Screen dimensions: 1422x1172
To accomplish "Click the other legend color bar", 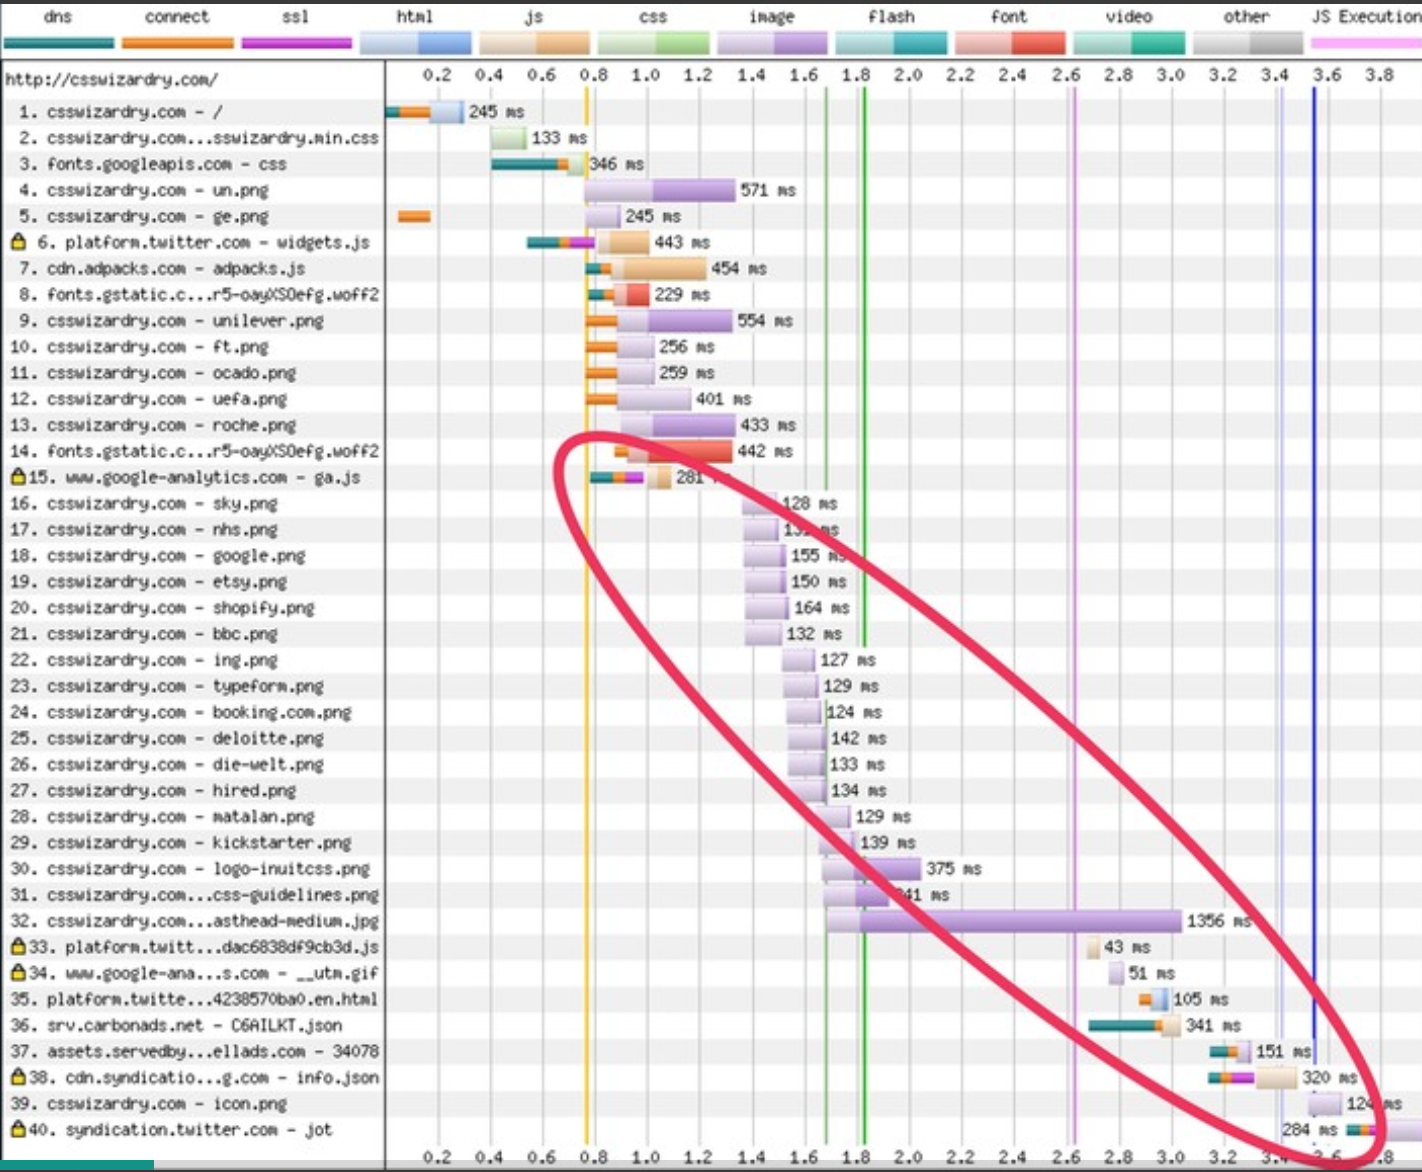I will coord(1248,42).
